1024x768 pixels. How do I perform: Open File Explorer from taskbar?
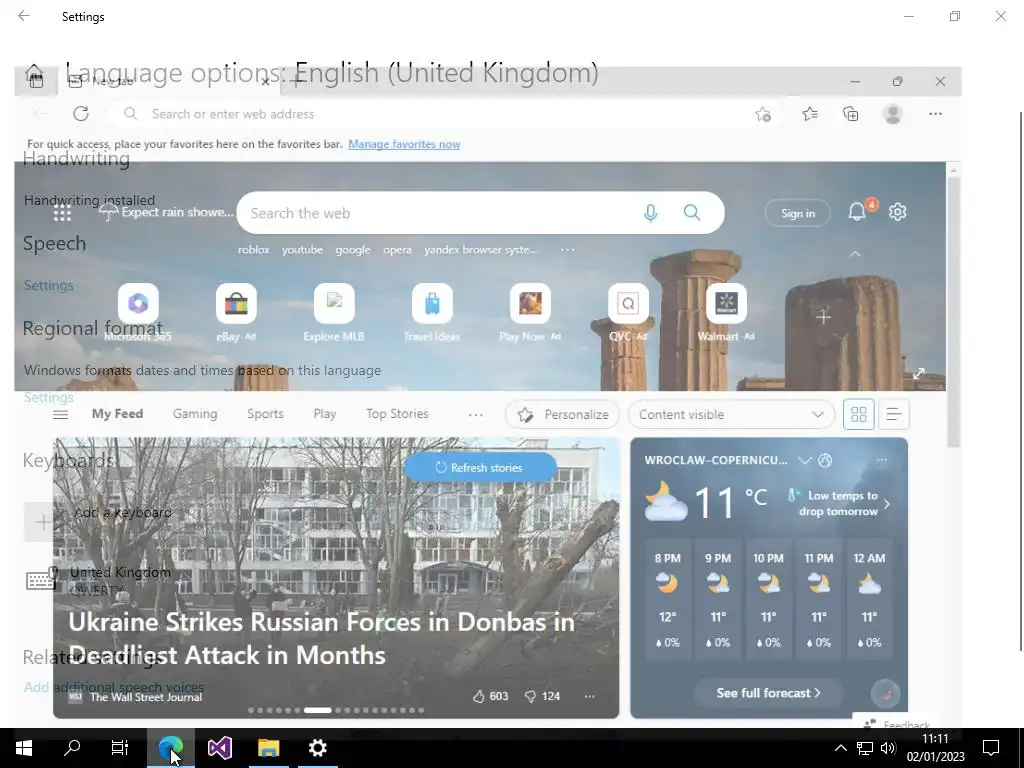268,748
